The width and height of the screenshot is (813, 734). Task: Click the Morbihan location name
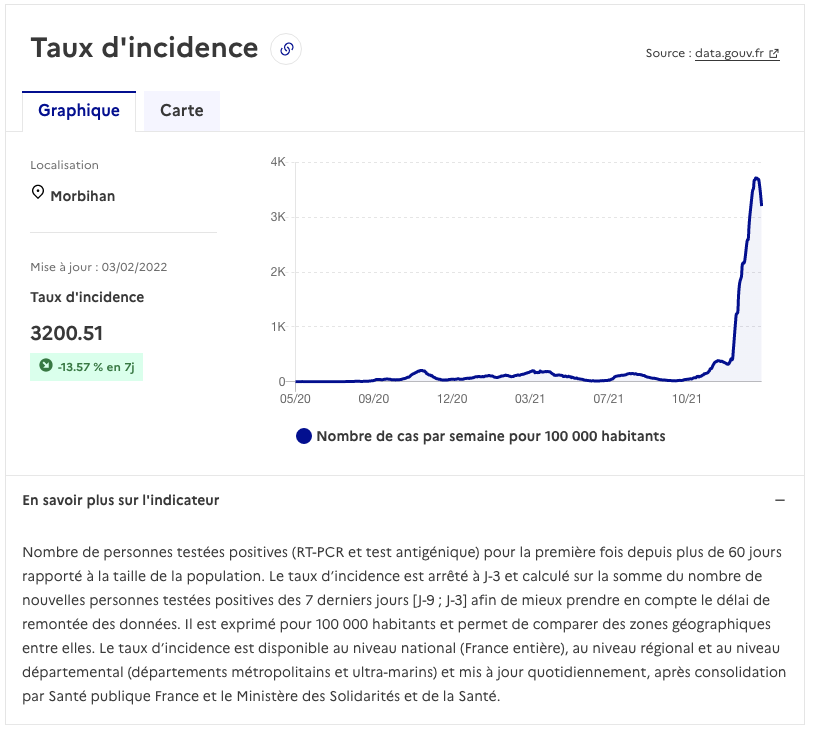(x=83, y=196)
